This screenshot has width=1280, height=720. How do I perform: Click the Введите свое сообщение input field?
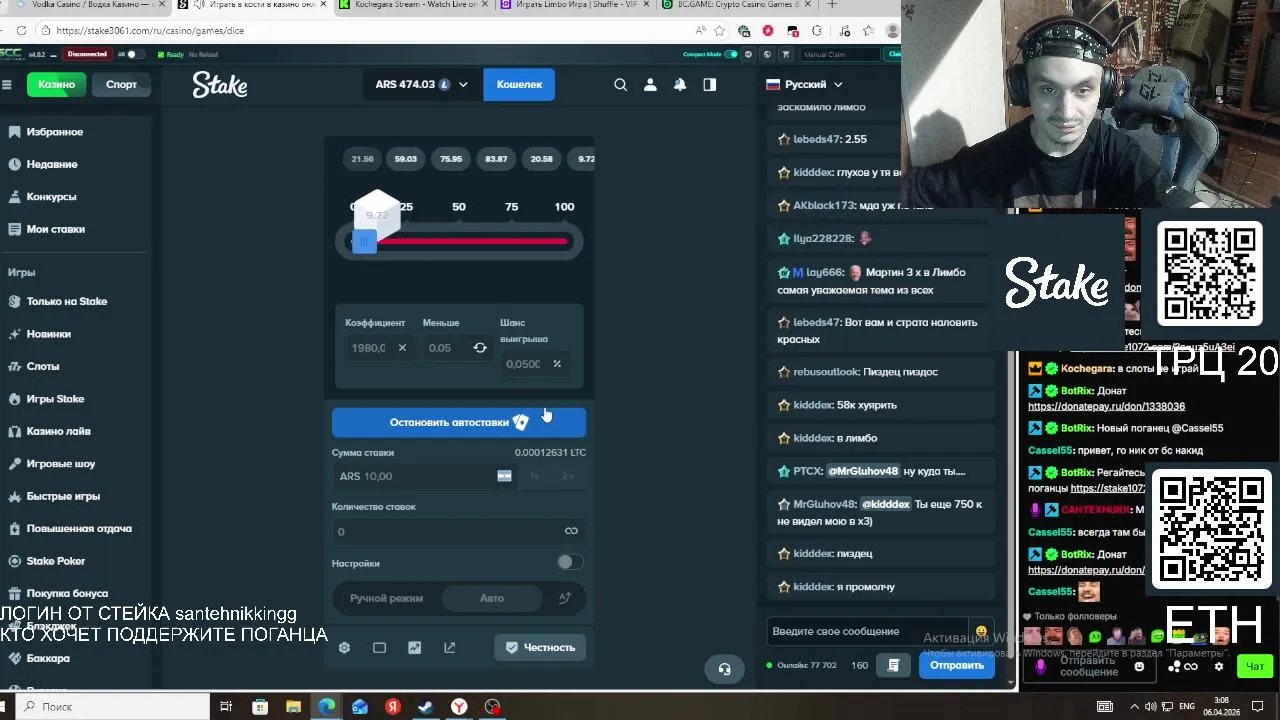(x=868, y=631)
